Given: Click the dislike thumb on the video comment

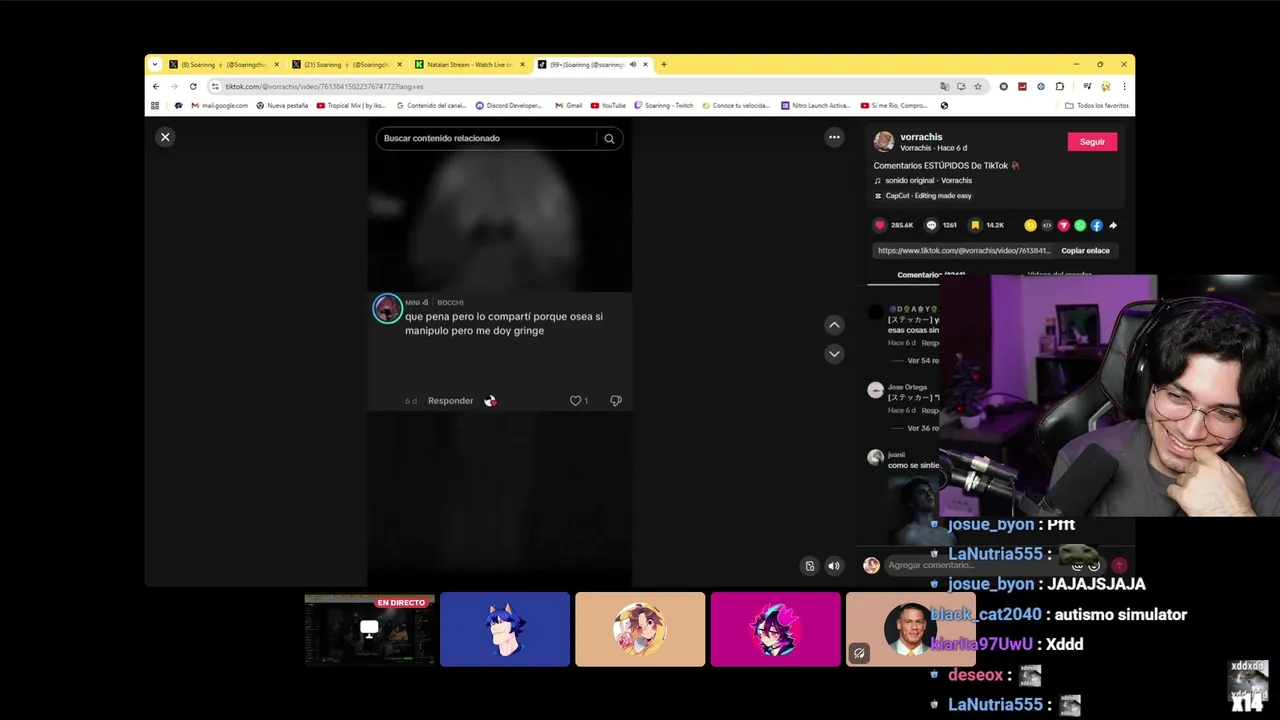Looking at the screenshot, I should pos(616,400).
